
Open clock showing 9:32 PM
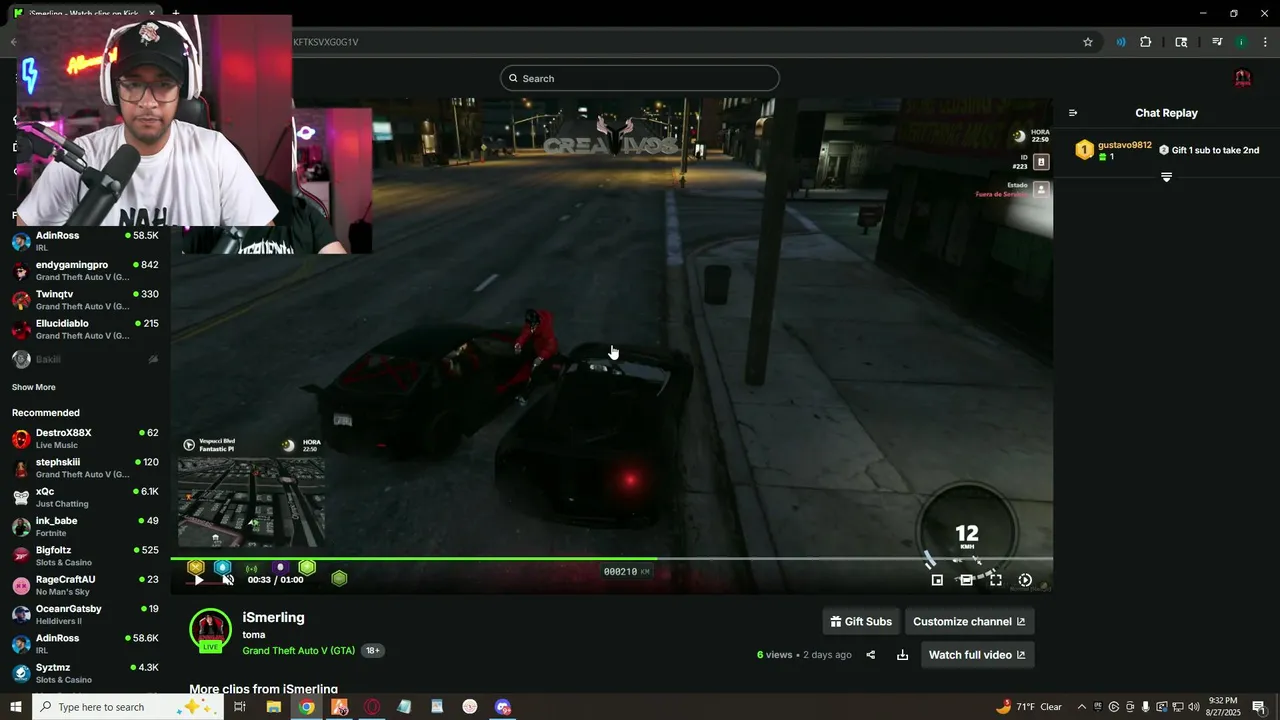coord(1223,707)
